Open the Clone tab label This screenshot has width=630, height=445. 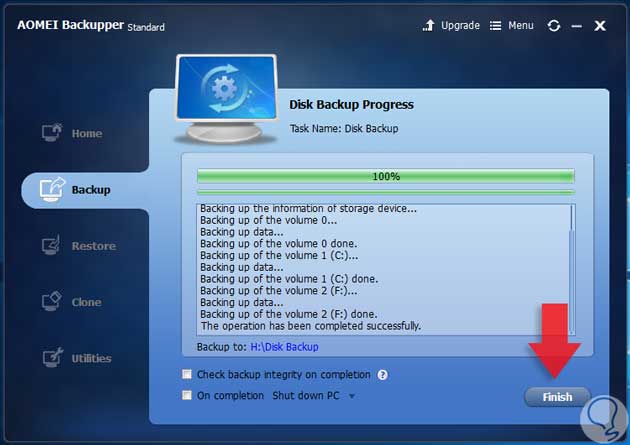click(86, 302)
